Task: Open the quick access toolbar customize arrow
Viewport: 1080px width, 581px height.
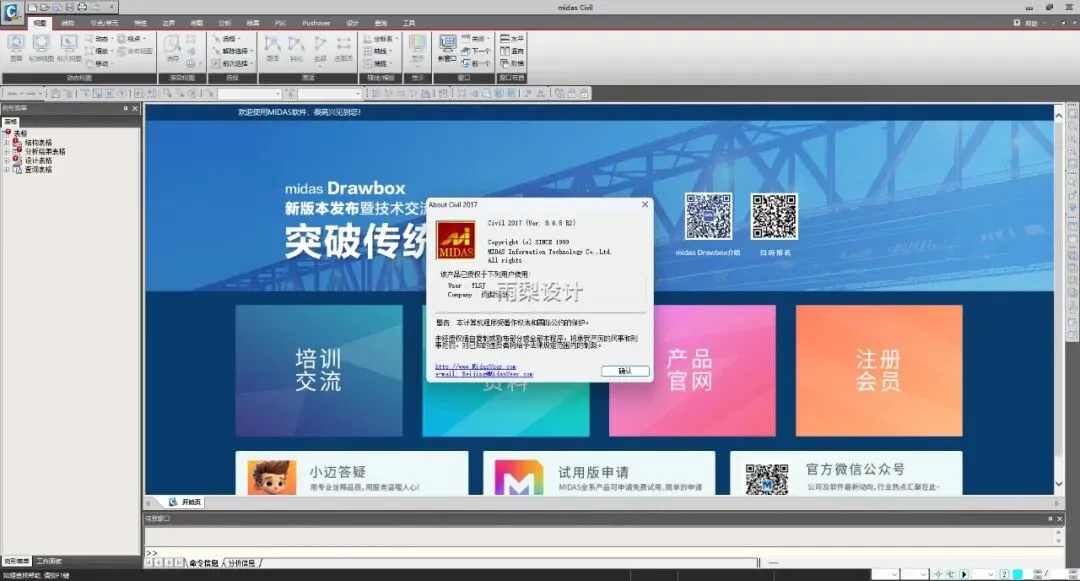Action: [x=112, y=7]
